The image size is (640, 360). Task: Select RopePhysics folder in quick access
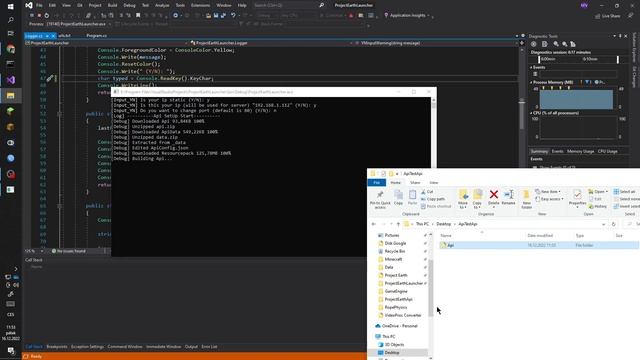396,307
